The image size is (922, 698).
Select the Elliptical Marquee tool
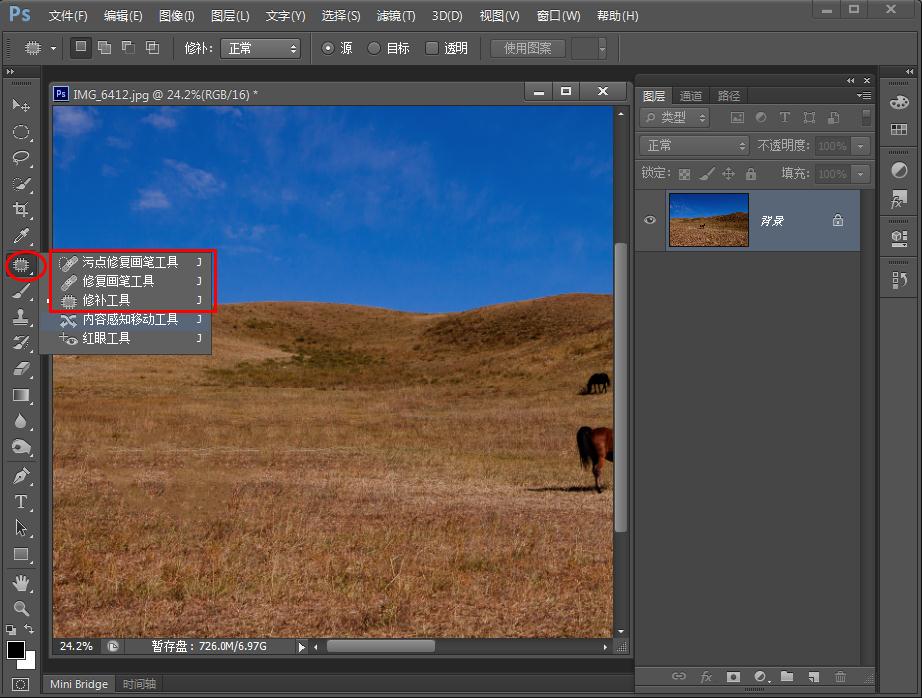click(20, 132)
